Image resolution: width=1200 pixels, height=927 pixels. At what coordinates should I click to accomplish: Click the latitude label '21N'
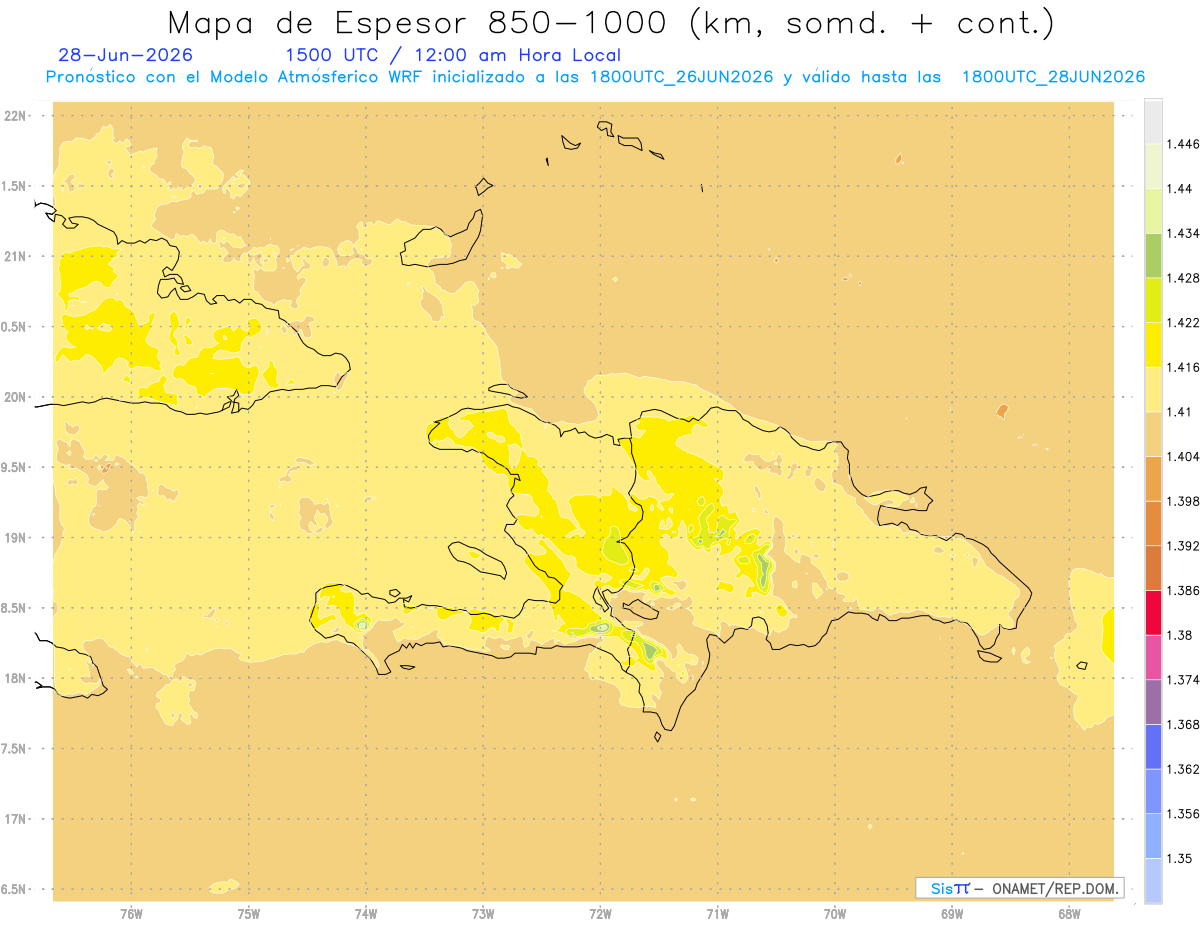tap(15, 256)
